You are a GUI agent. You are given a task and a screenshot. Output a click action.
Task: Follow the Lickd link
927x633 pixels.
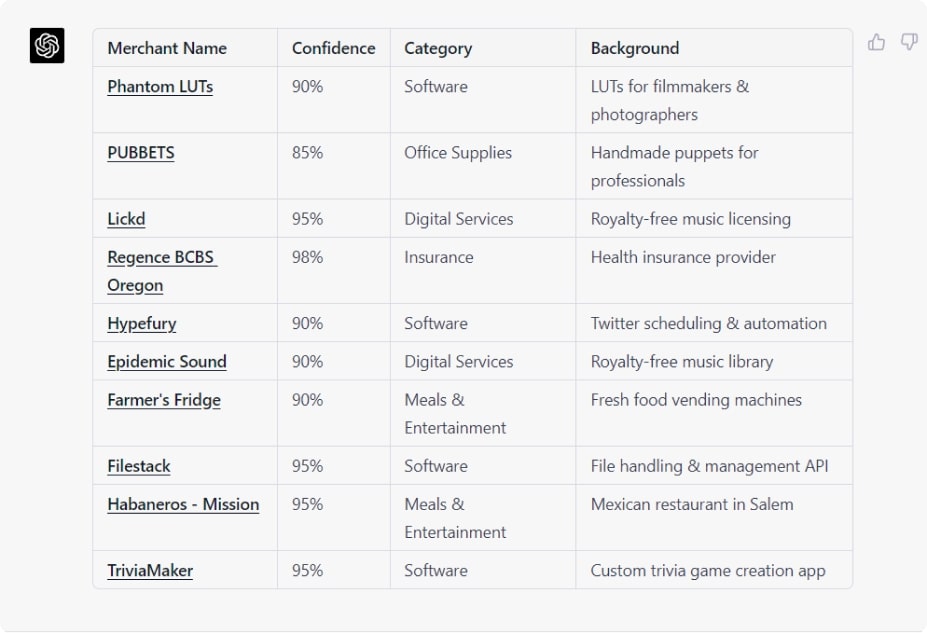pyautogui.click(x=126, y=219)
